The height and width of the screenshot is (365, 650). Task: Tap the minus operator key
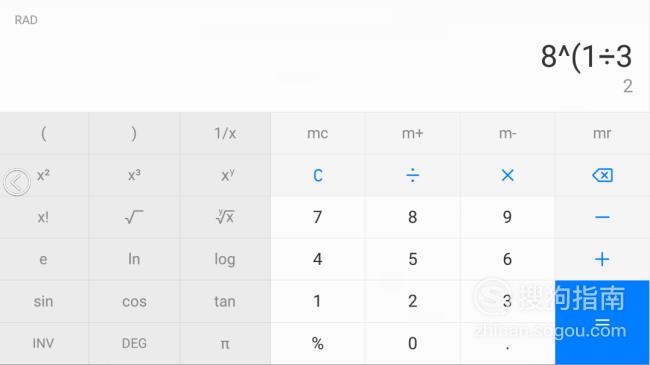pyautogui.click(x=602, y=217)
